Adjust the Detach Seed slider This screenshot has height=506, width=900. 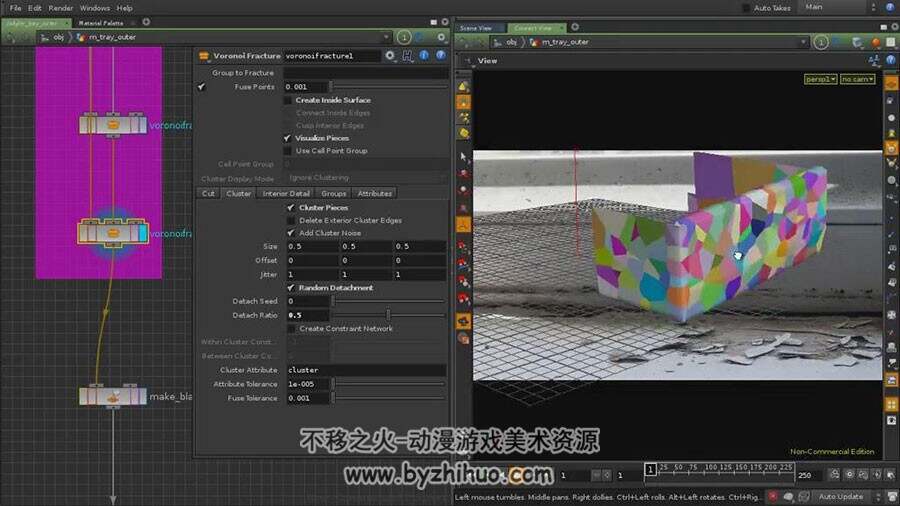(x=389, y=301)
